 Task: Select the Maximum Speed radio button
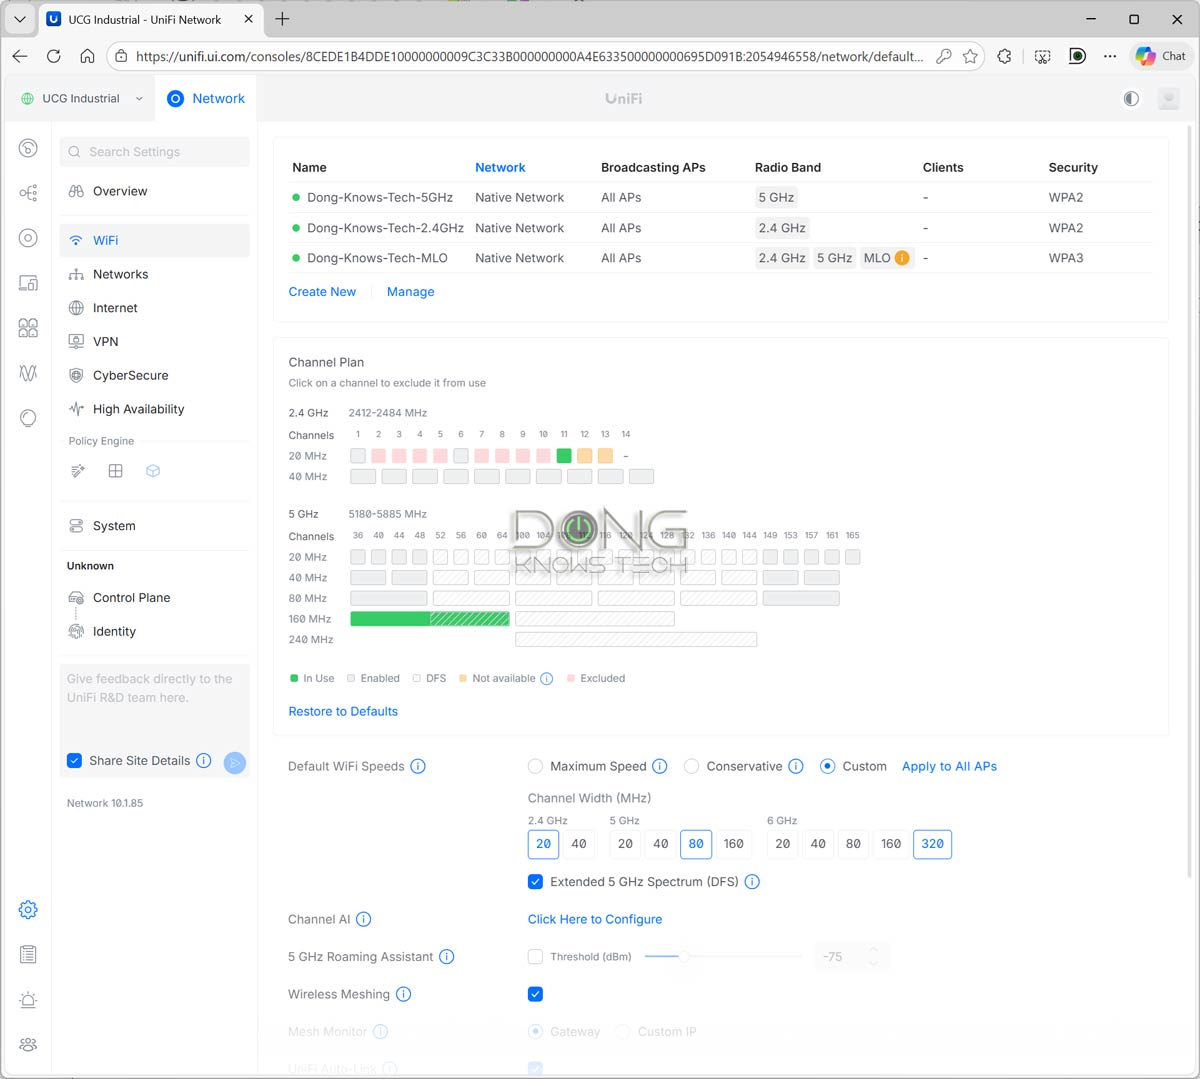(535, 766)
